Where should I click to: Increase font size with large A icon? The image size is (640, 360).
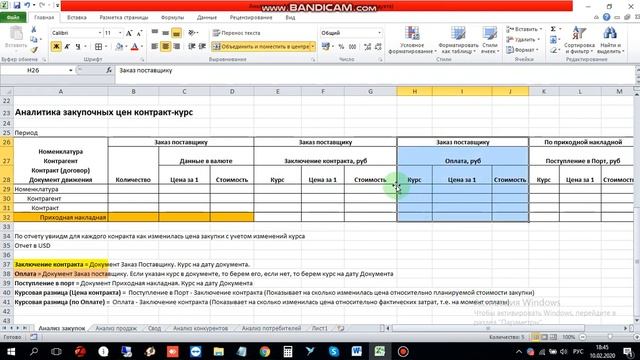pyautogui.click(x=129, y=33)
